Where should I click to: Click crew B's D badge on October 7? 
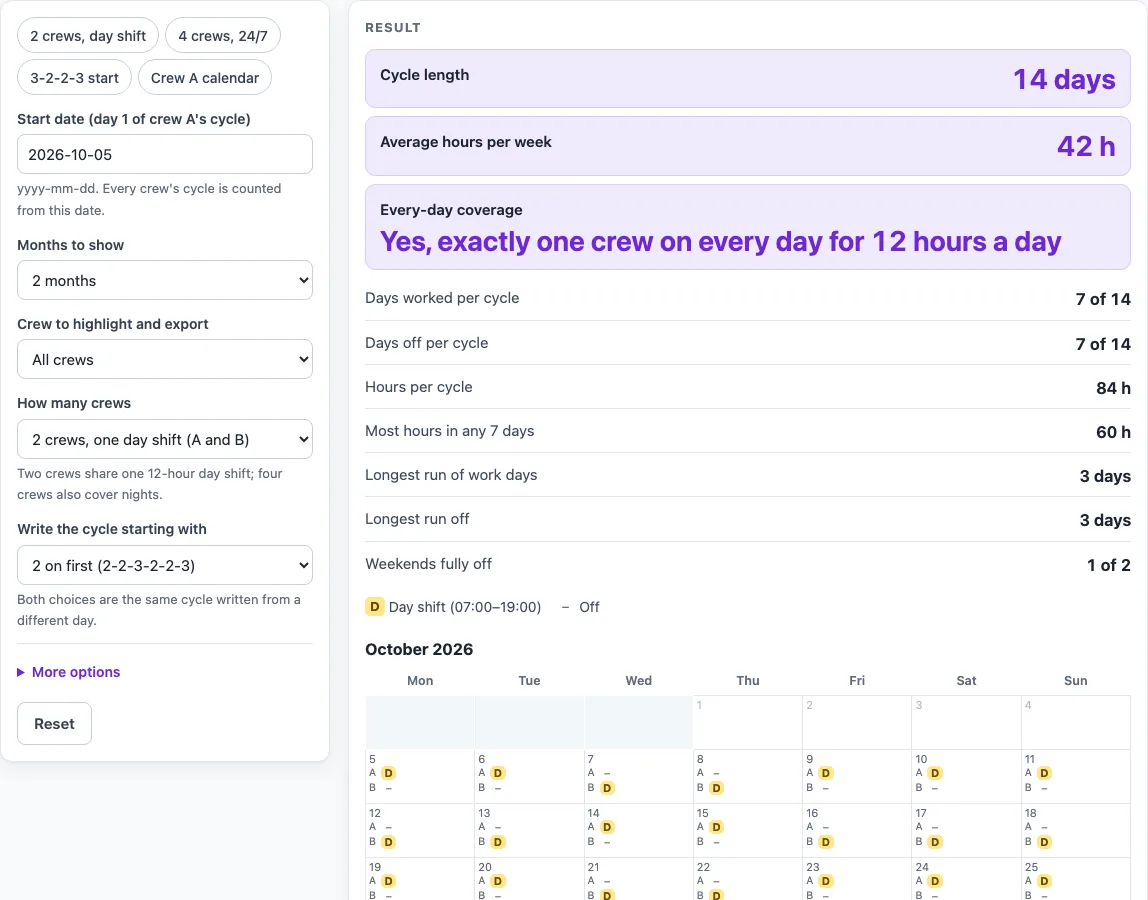click(607, 788)
